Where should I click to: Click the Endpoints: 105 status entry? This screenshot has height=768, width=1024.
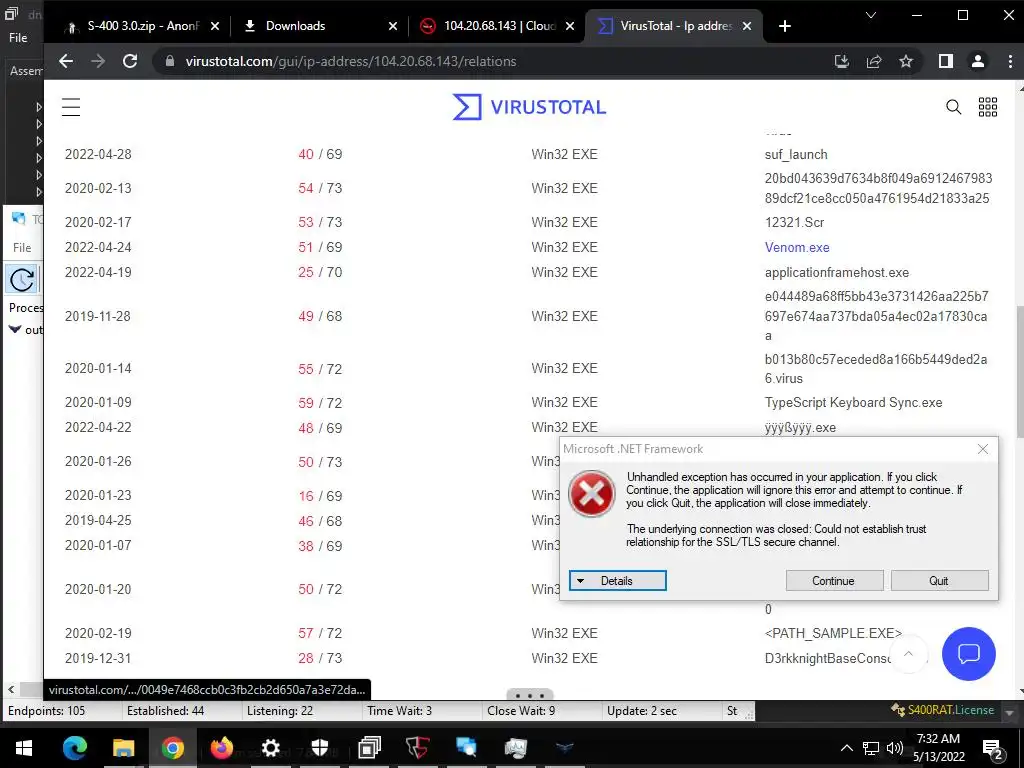[x=46, y=711]
